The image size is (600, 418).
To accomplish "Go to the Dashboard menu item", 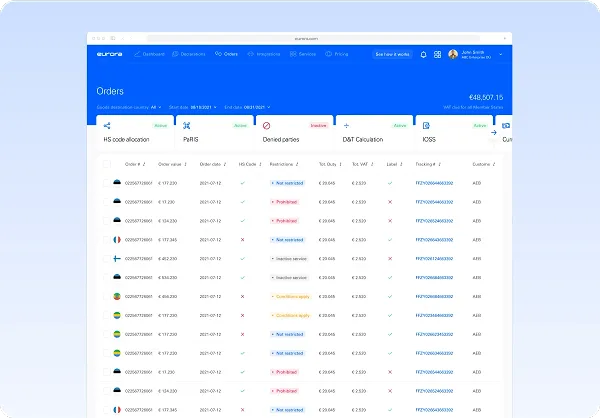I will [149, 54].
